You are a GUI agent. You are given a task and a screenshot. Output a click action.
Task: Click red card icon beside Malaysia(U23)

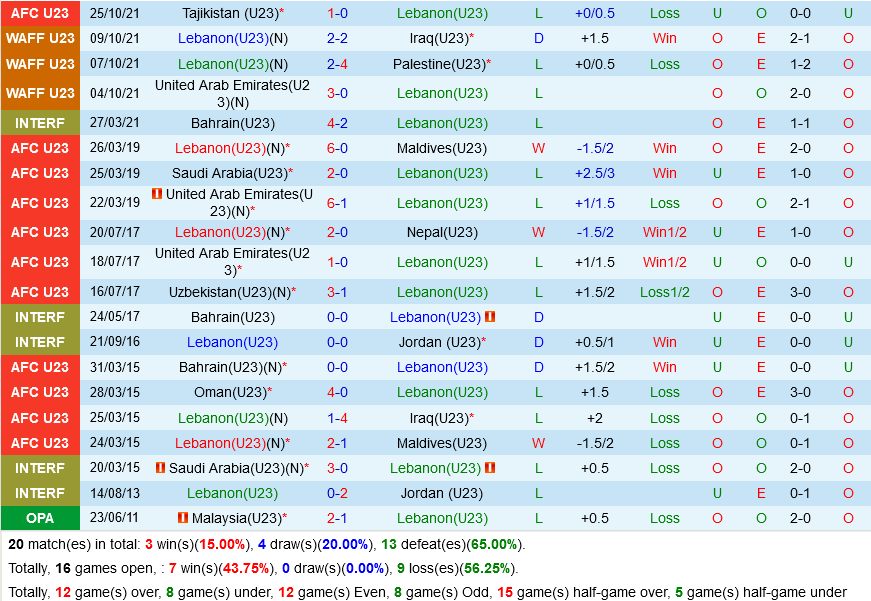coord(182,518)
